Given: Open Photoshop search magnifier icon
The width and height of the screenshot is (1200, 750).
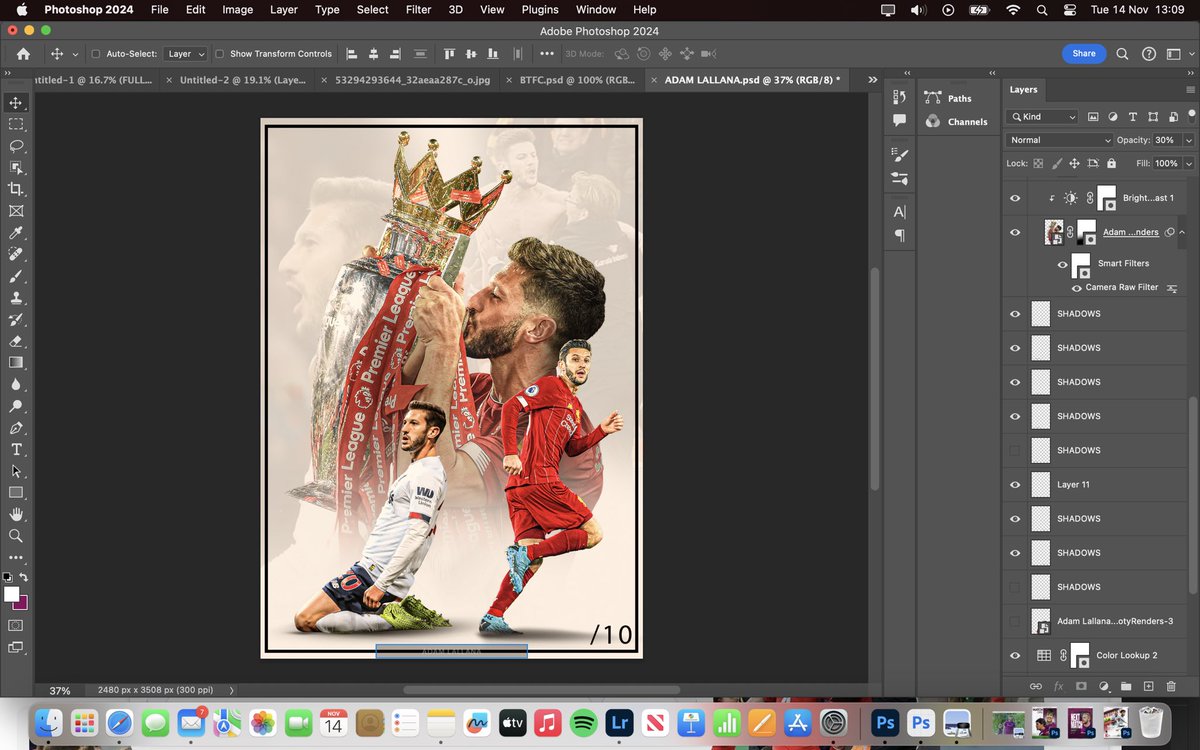Looking at the screenshot, I should click(x=1122, y=54).
